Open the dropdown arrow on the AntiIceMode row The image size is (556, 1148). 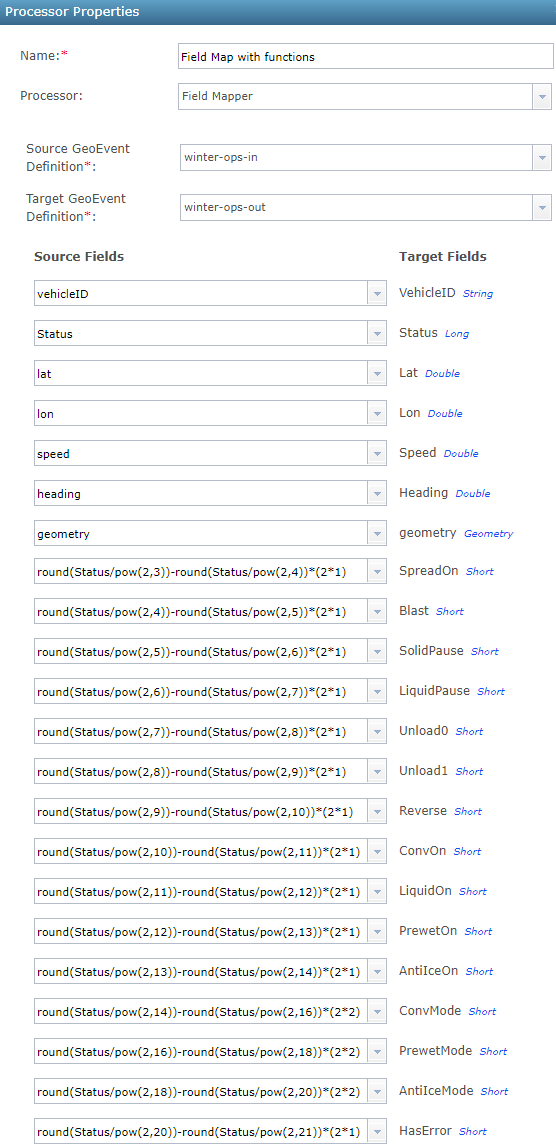tap(377, 1092)
